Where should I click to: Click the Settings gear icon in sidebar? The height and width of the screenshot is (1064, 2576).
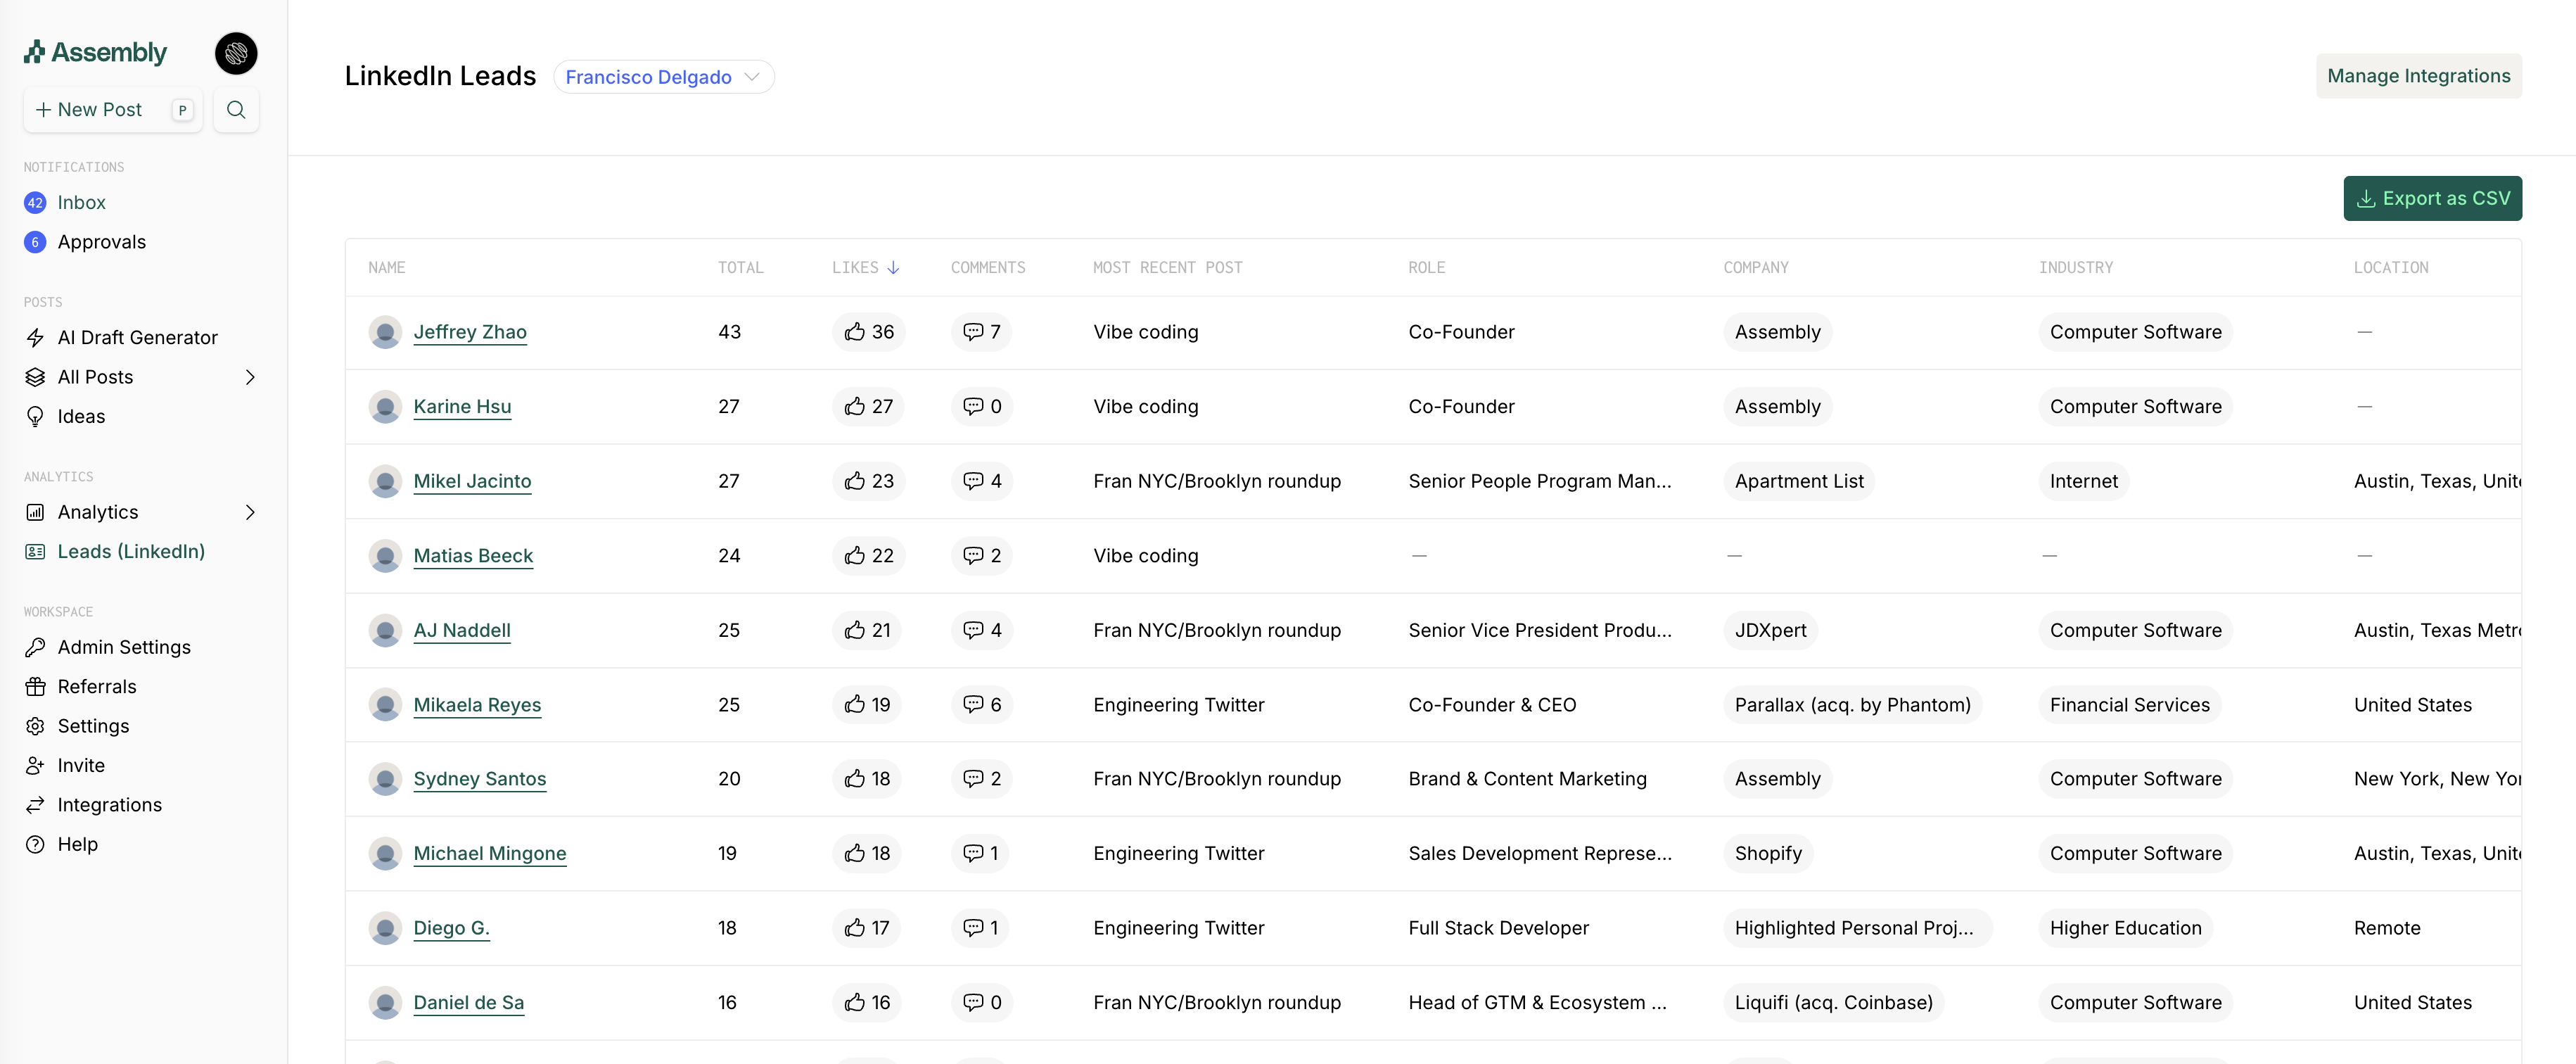point(35,726)
